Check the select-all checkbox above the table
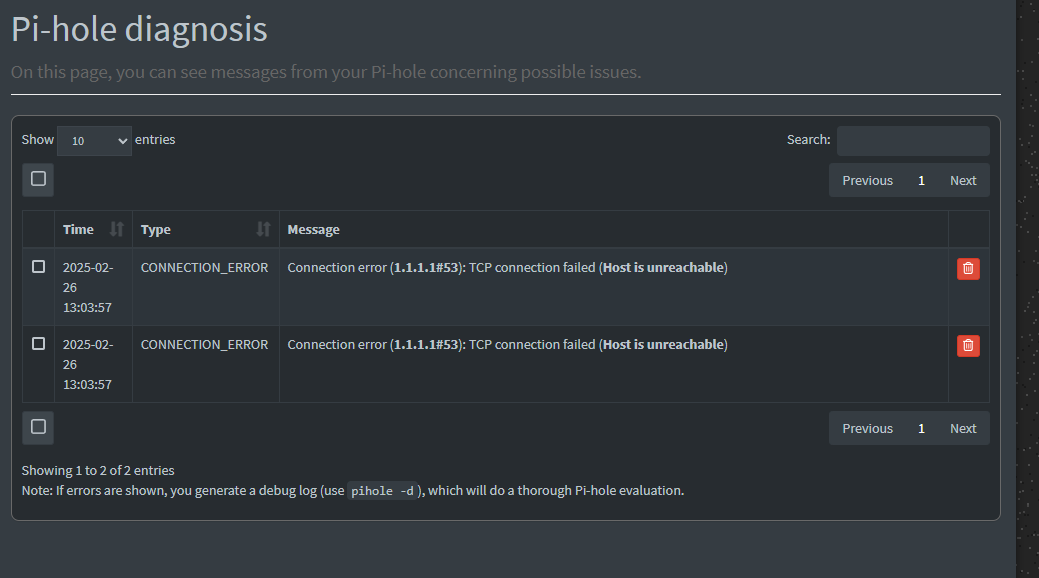This screenshot has width=1039, height=578. click(x=37, y=179)
